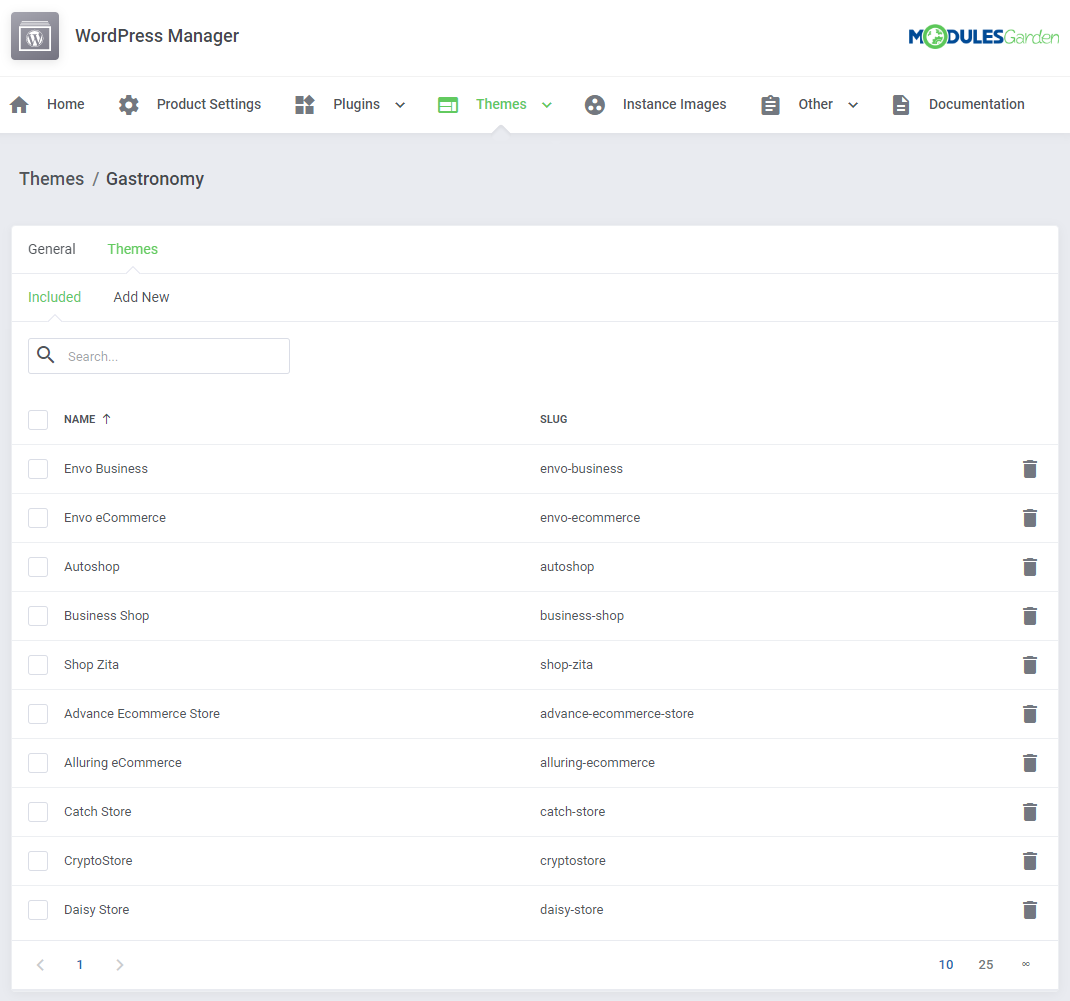
Task: Show 25 entries per page
Action: pyautogui.click(x=985, y=965)
